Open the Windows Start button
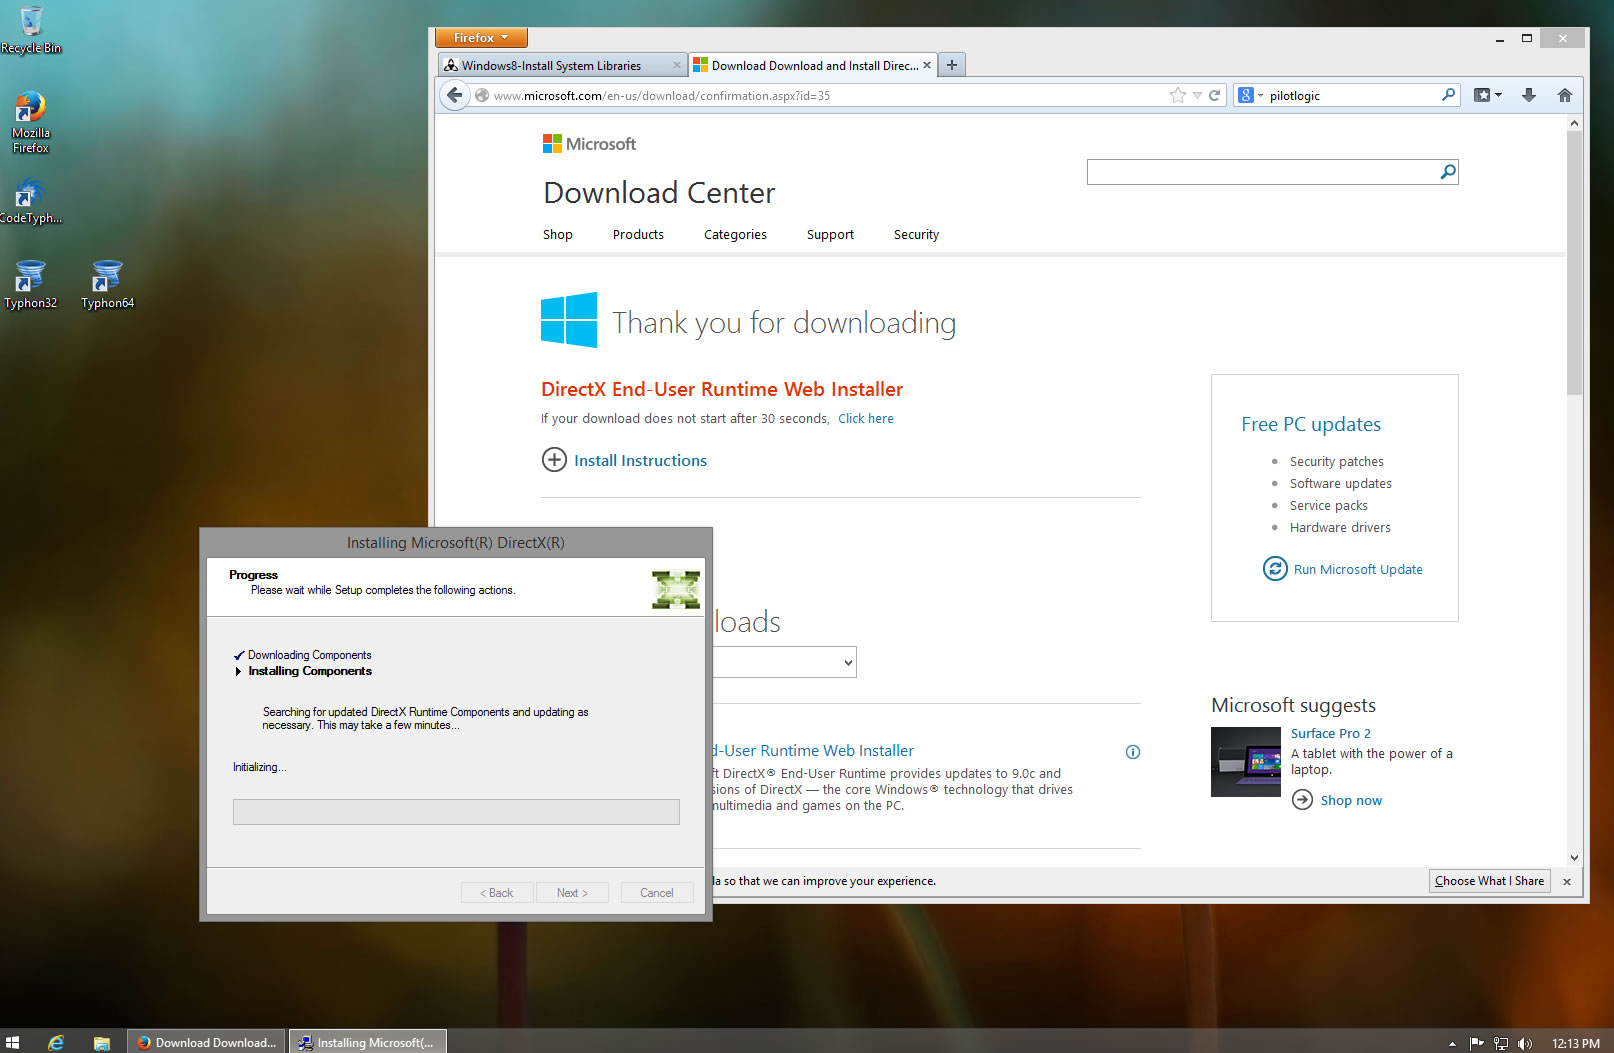 coord(13,1042)
